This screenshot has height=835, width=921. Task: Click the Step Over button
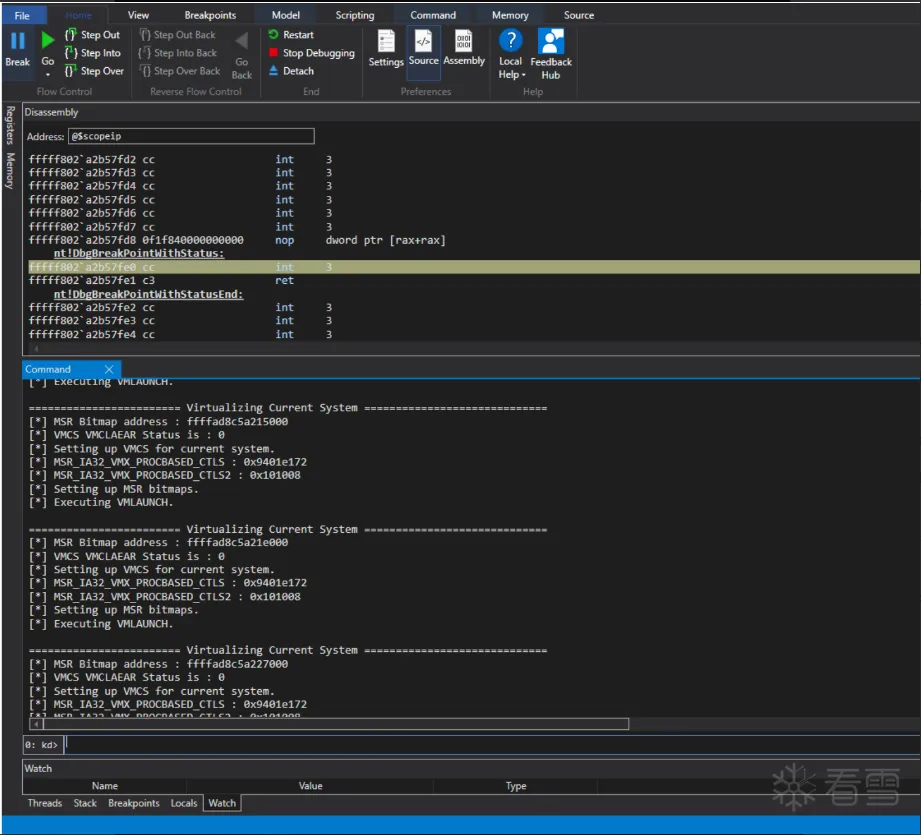click(x=93, y=71)
